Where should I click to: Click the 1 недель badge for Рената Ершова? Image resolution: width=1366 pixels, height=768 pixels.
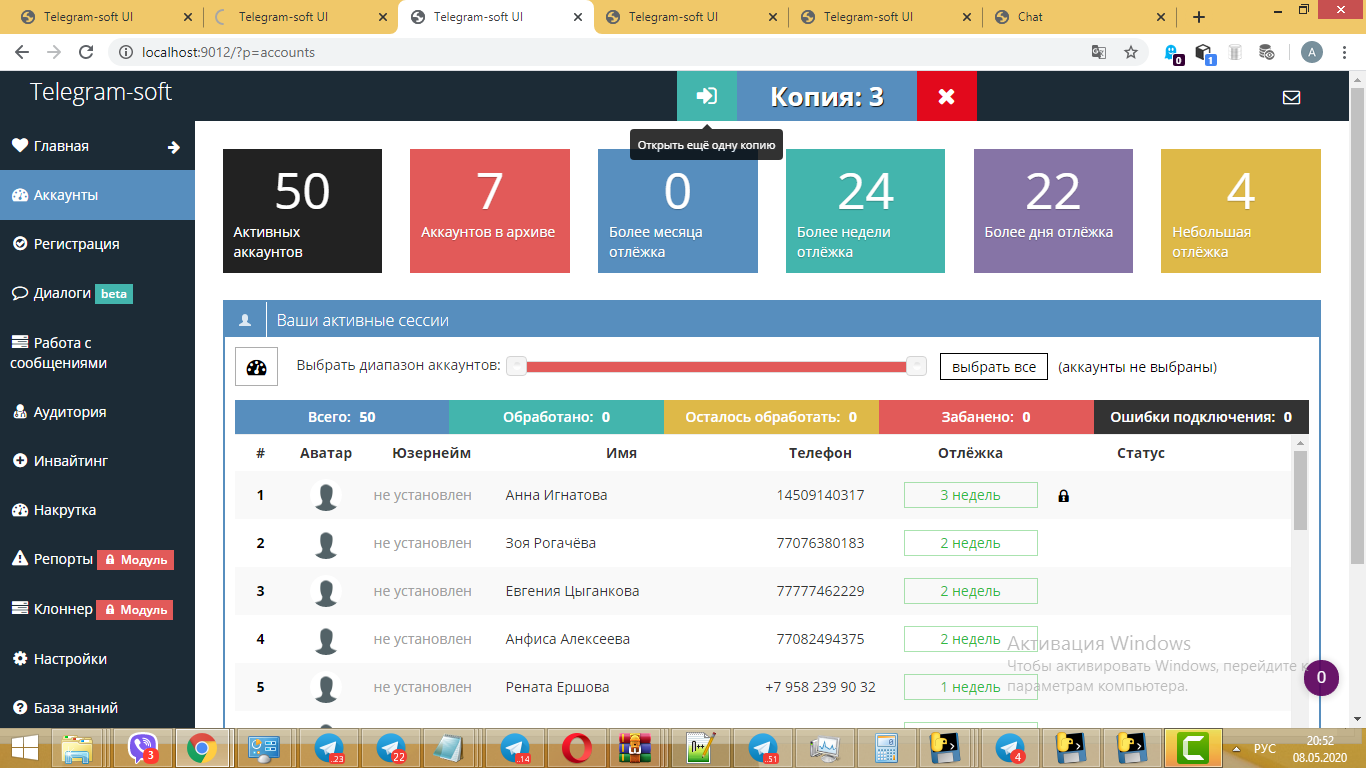[970, 687]
